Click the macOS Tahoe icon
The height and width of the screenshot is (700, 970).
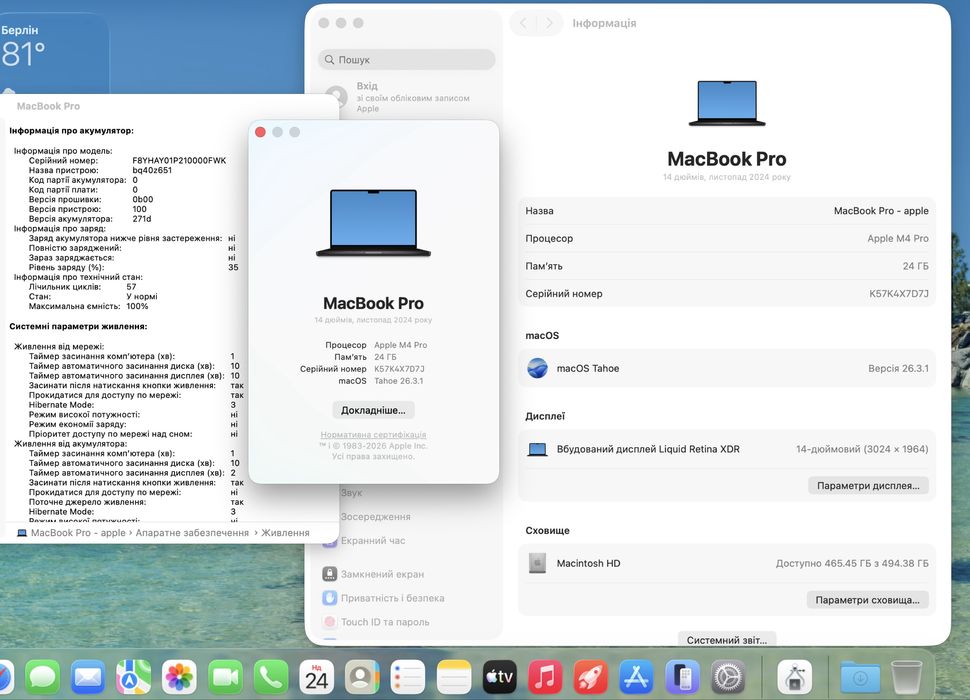point(537,368)
